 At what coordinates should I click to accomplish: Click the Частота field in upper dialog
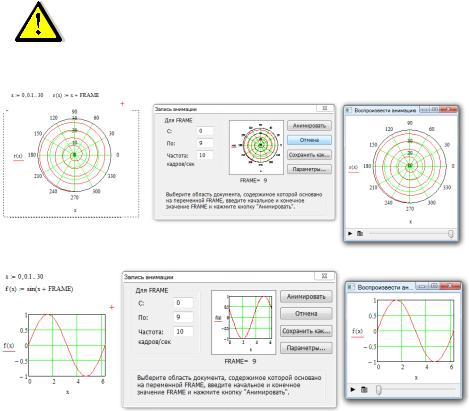[x=205, y=155]
